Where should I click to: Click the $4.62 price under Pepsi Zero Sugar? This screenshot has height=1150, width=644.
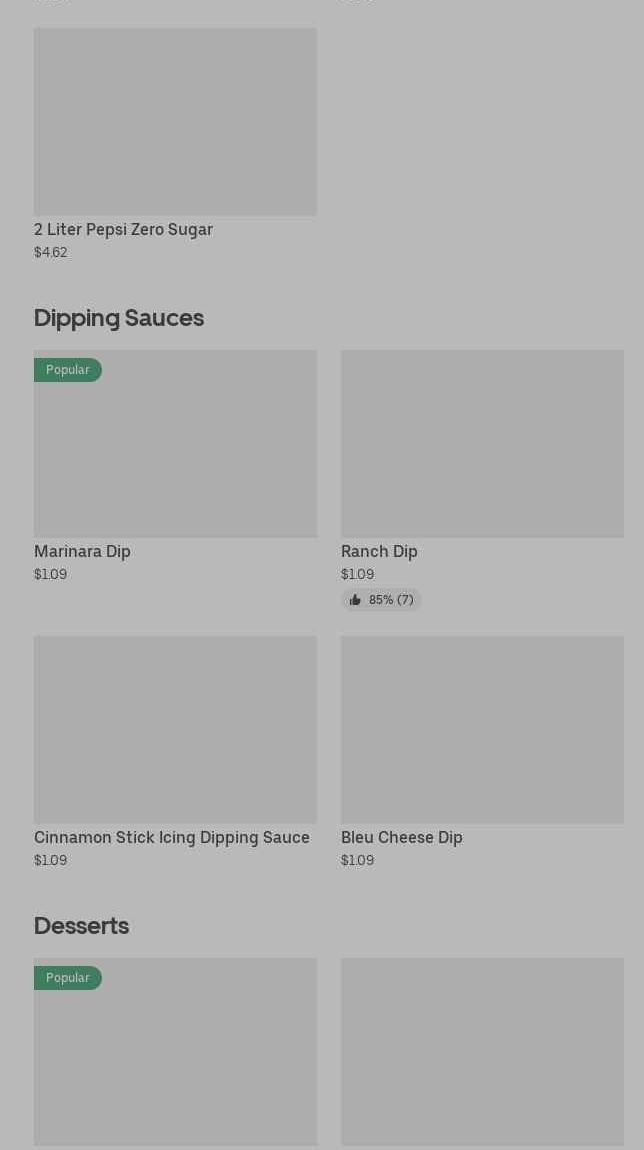click(51, 252)
